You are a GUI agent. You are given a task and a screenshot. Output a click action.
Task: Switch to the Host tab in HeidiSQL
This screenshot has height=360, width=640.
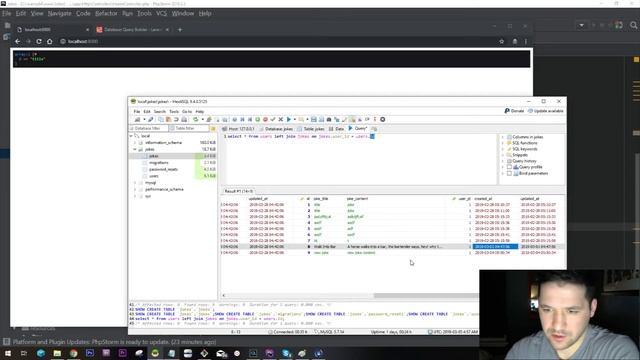[238, 129]
